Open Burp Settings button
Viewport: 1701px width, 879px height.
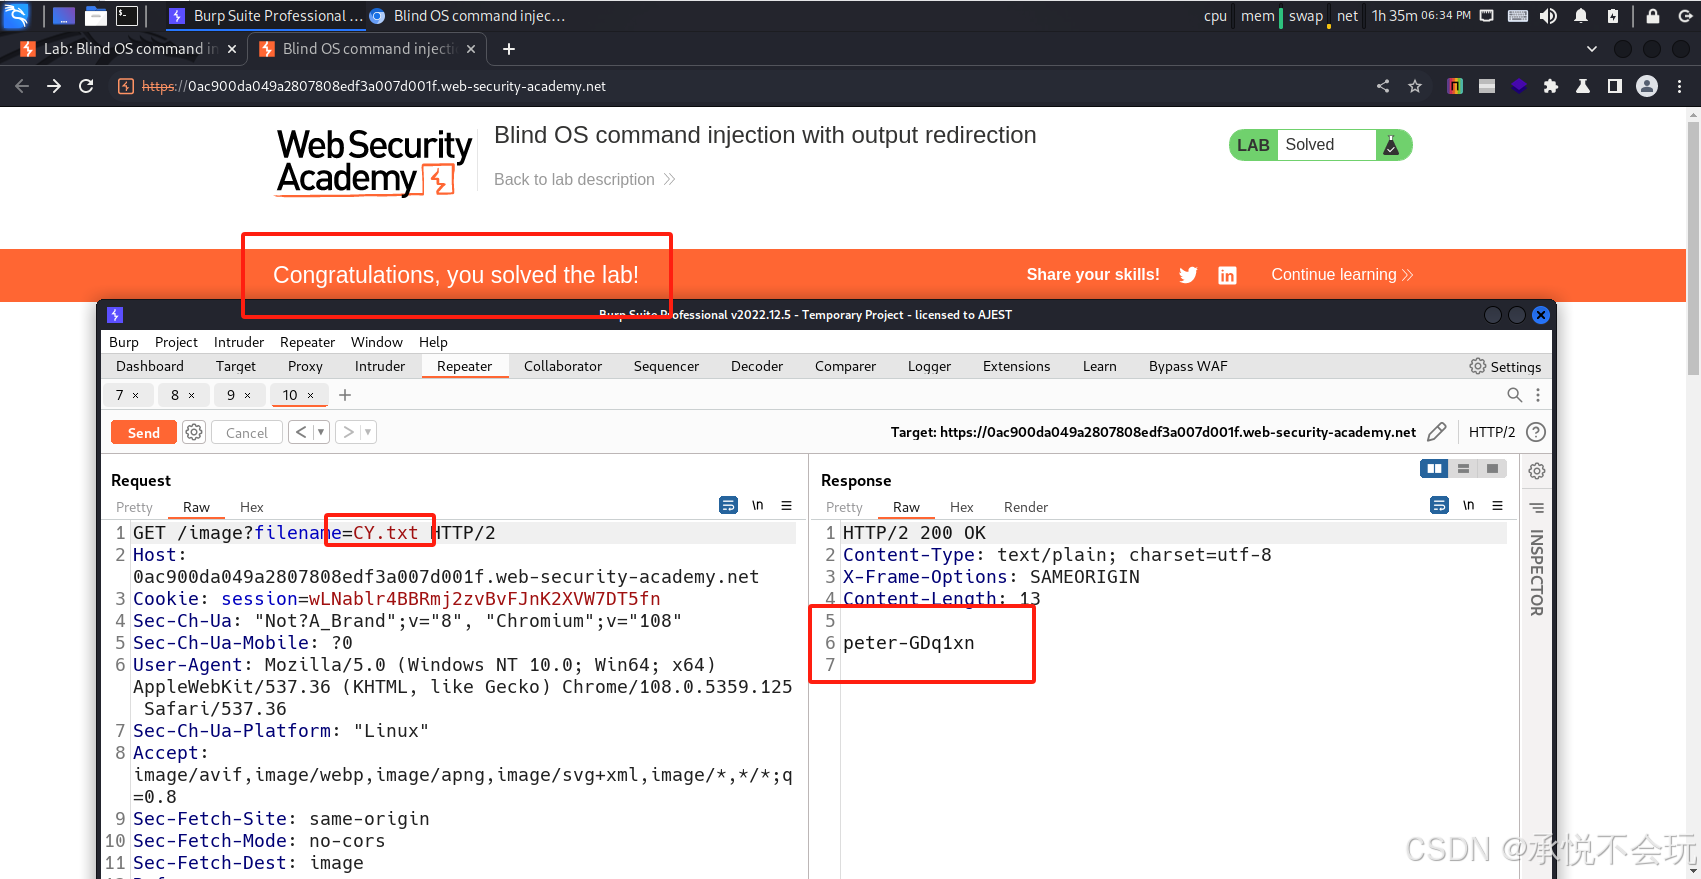pos(1505,366)
